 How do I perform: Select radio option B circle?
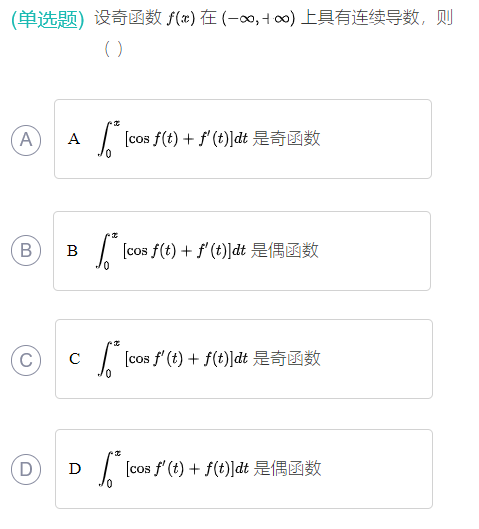(26, 250)
